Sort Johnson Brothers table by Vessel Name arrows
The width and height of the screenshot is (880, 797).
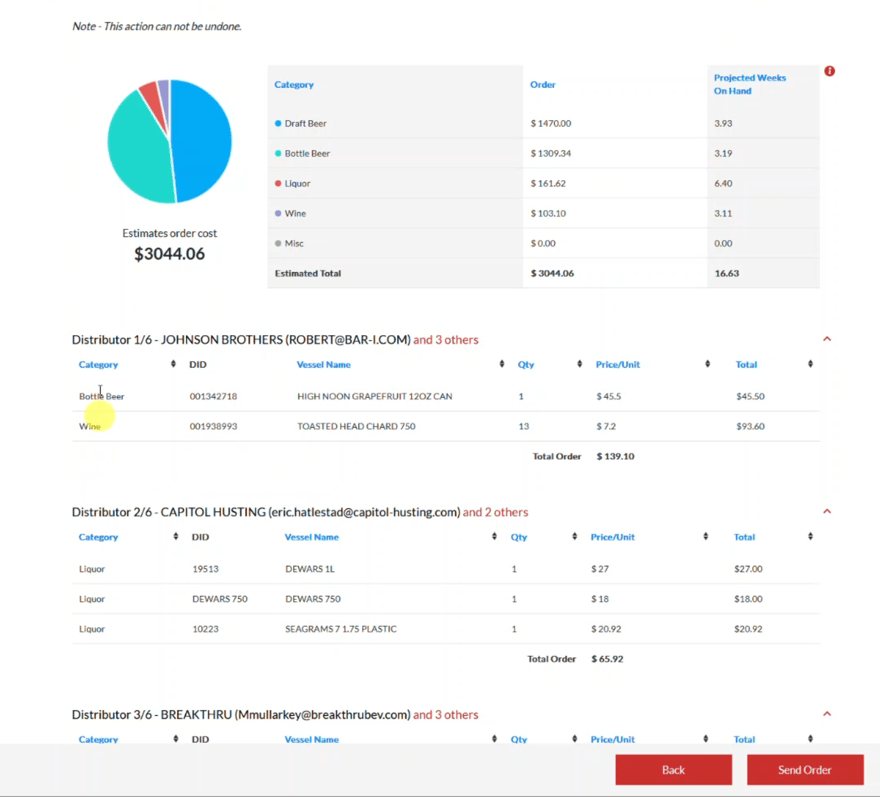pos(502,364)
